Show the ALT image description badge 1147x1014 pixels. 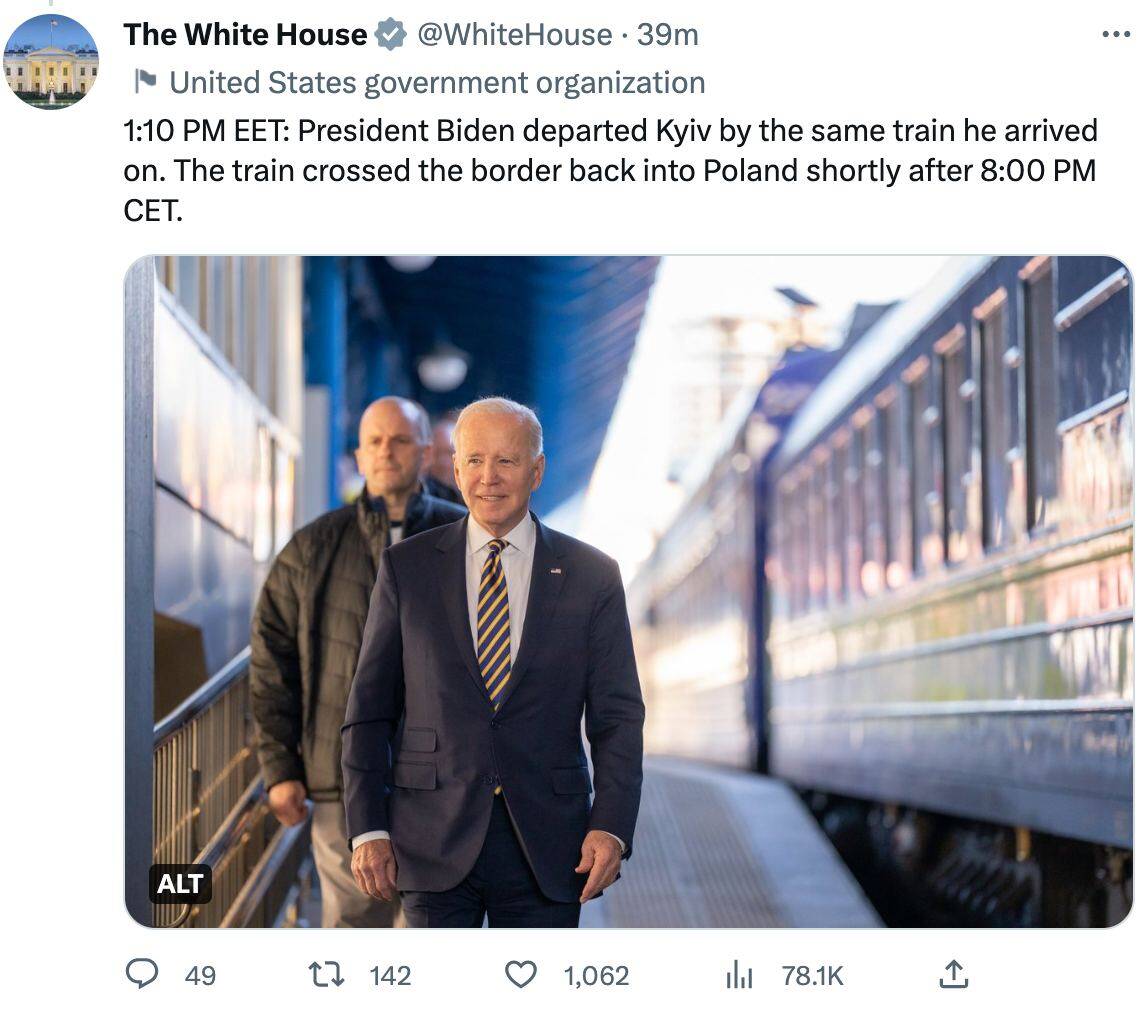(180, 884)
